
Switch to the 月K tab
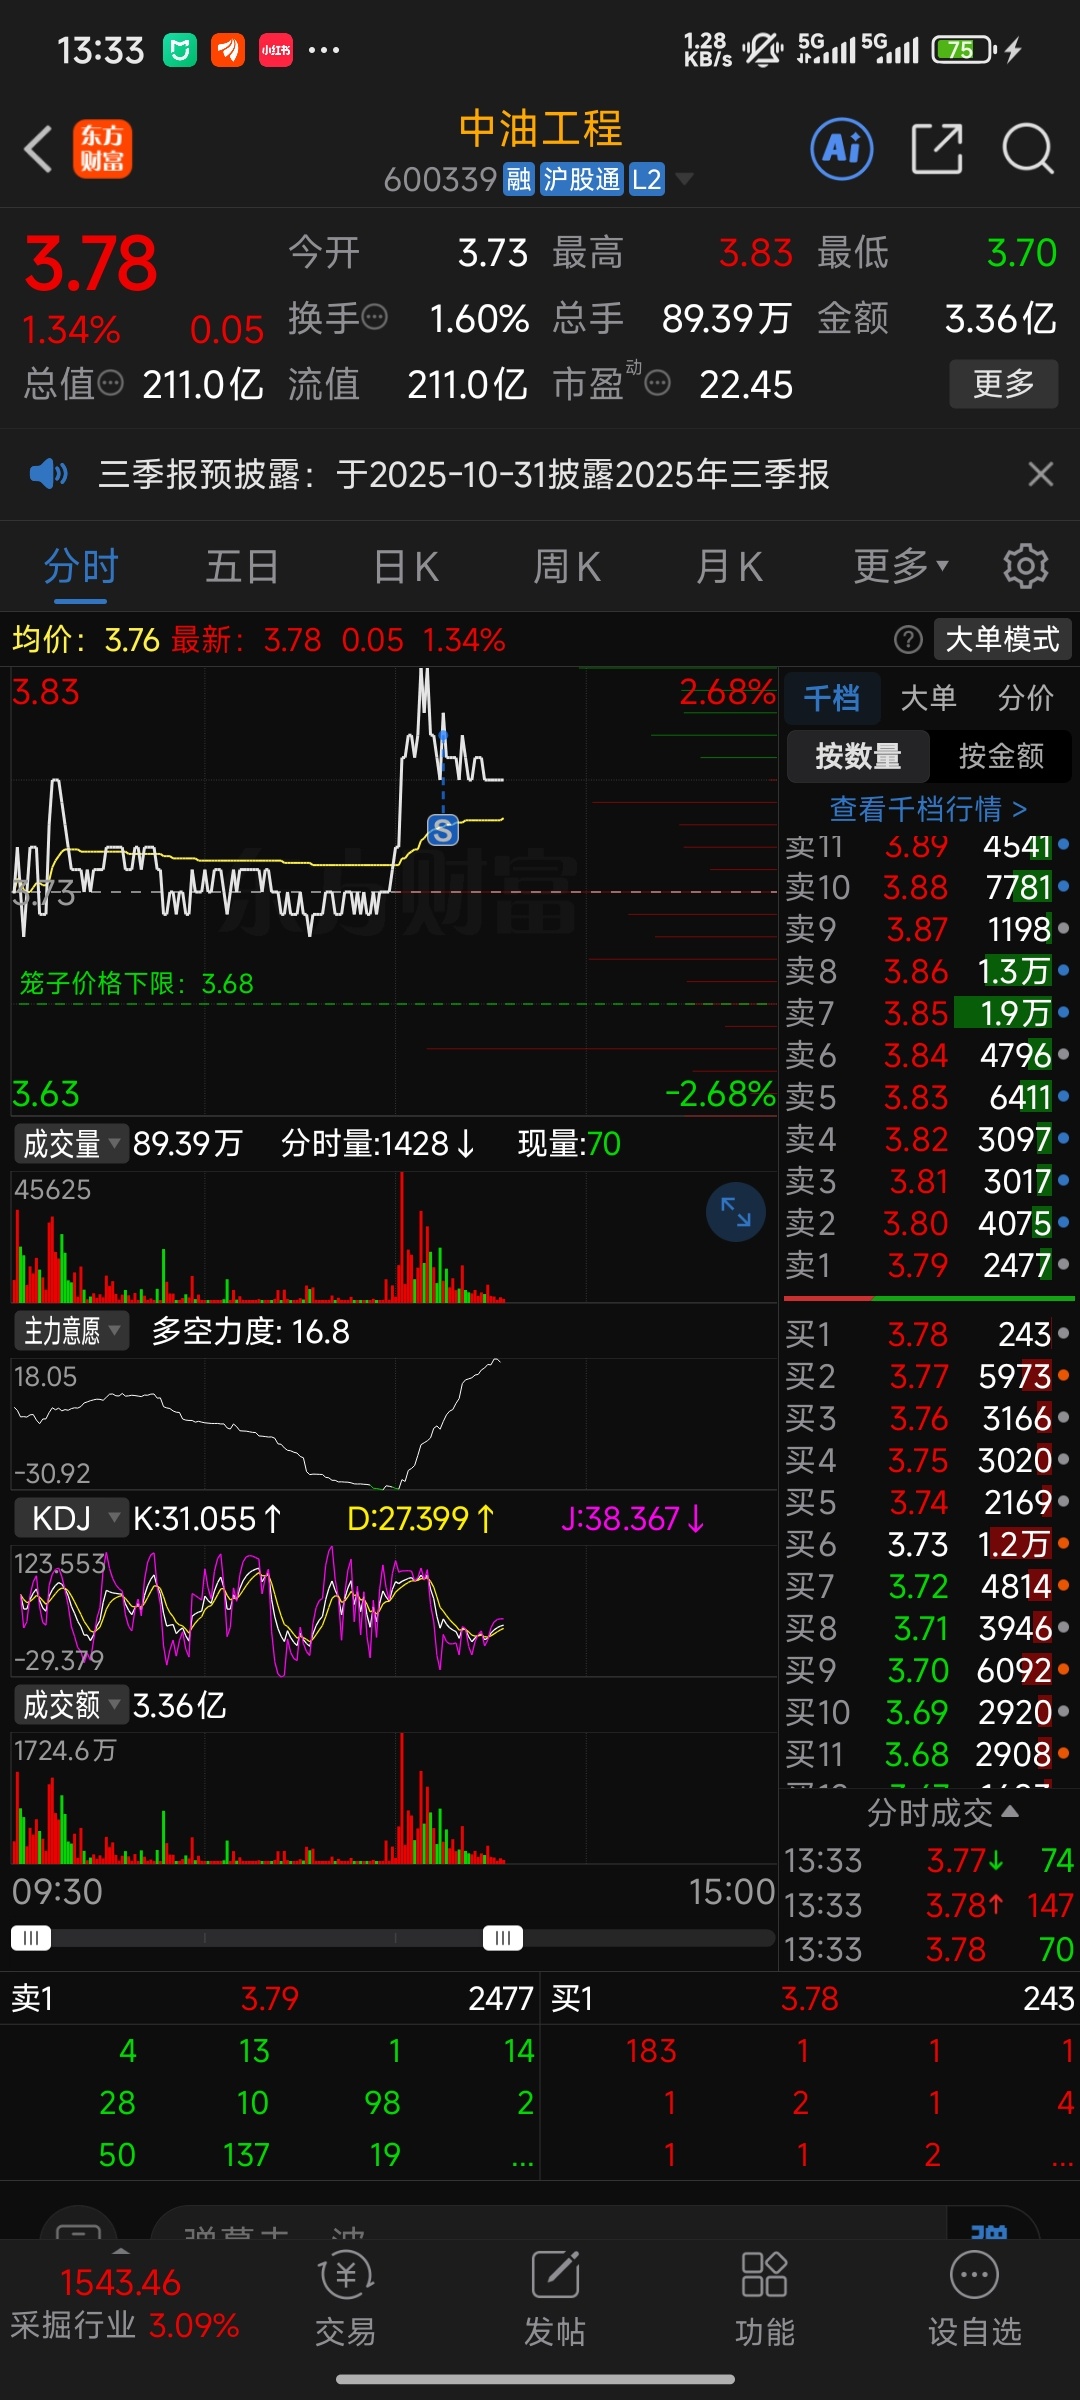729,566
